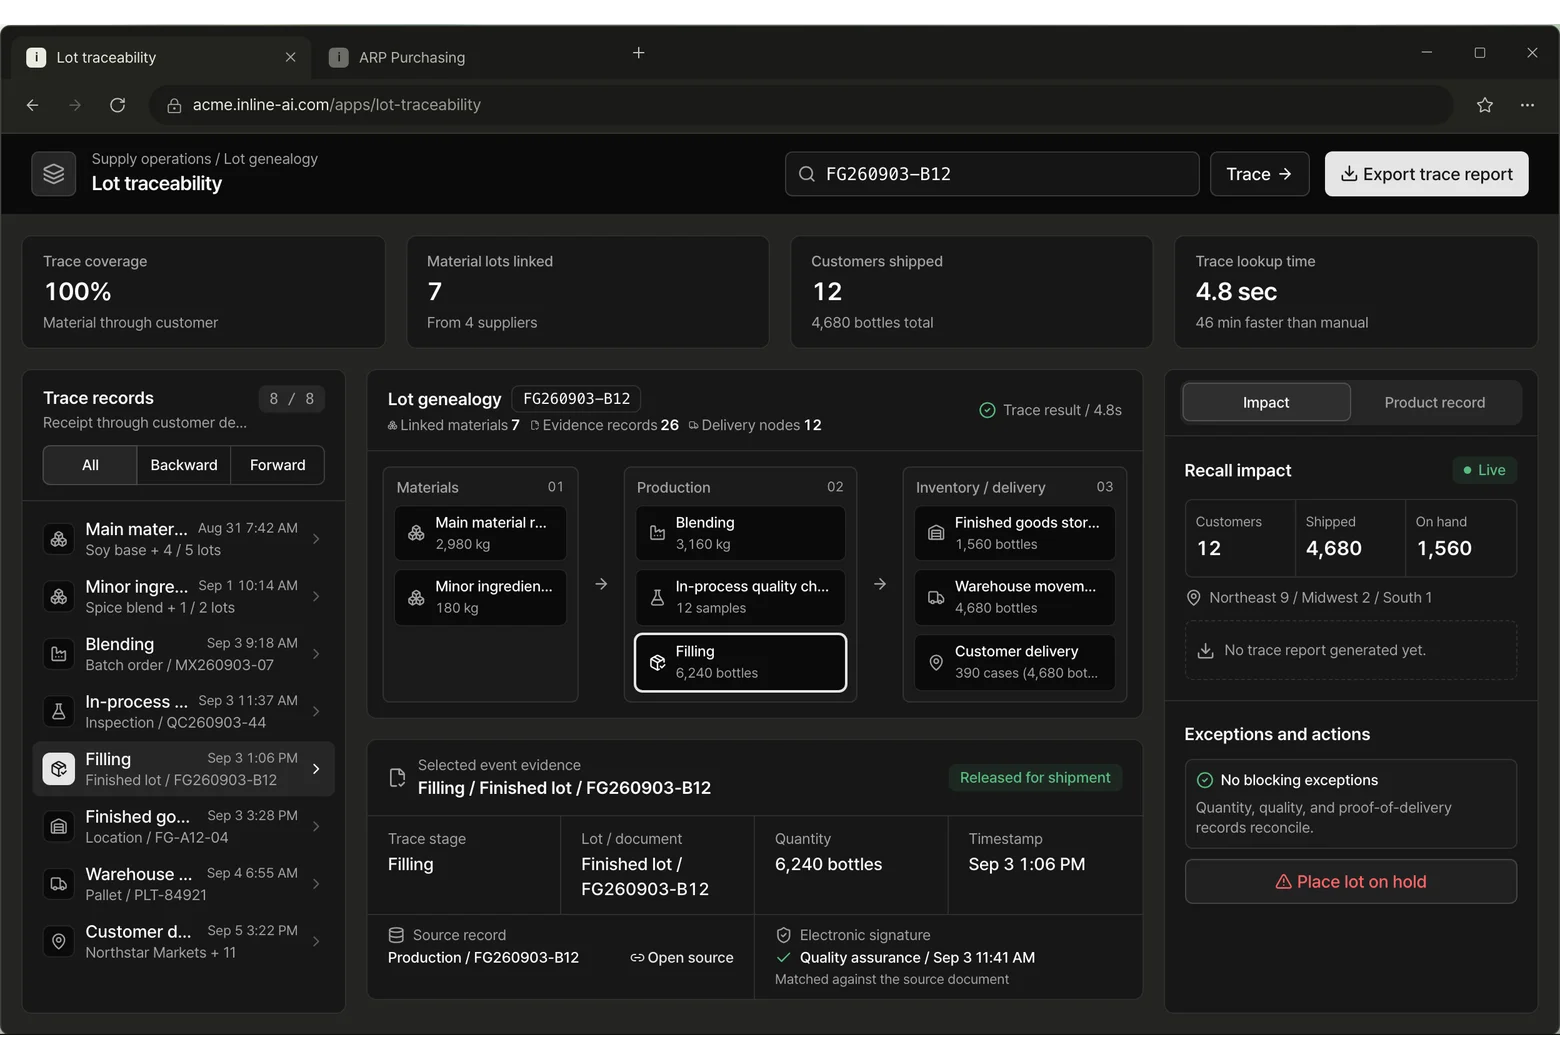Expand the Blending record chevron

(316, 654)
